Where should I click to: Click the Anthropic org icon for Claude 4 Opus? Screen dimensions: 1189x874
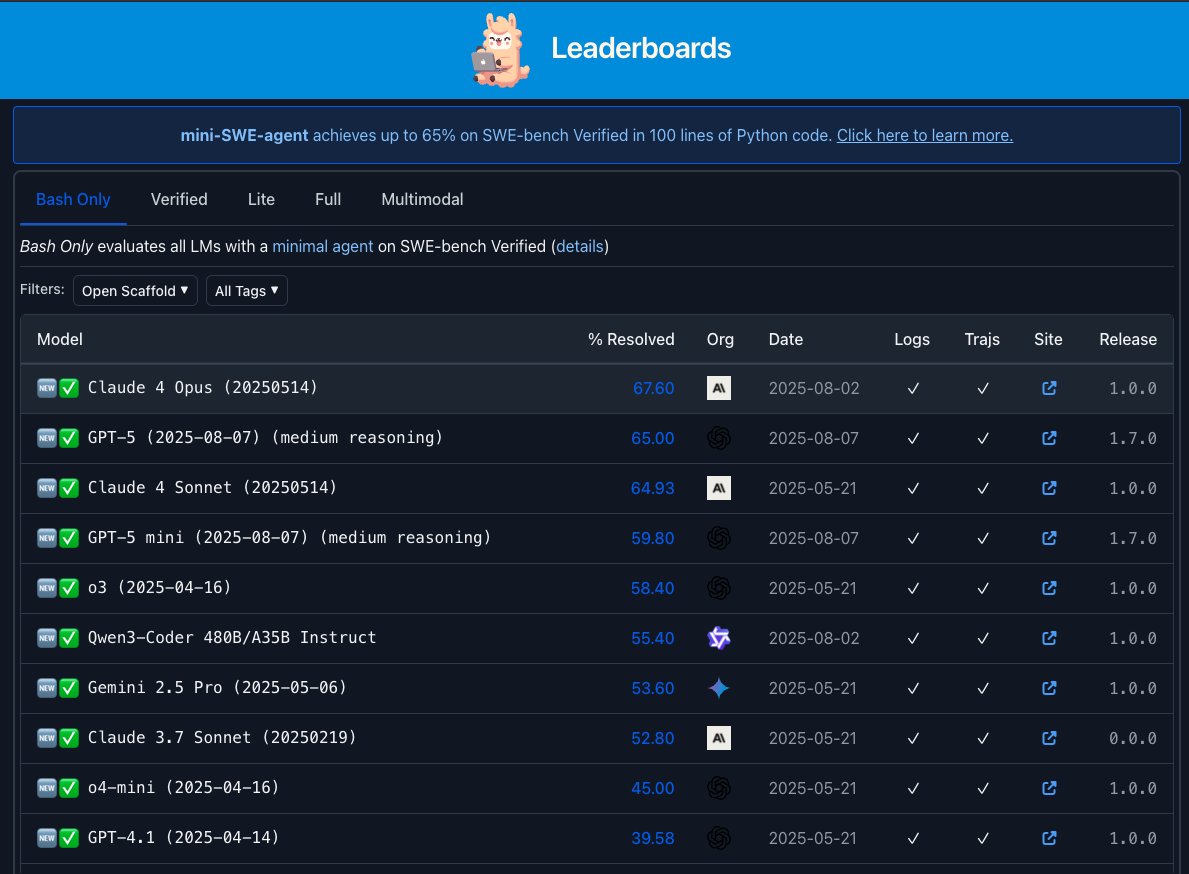[718, 388]
